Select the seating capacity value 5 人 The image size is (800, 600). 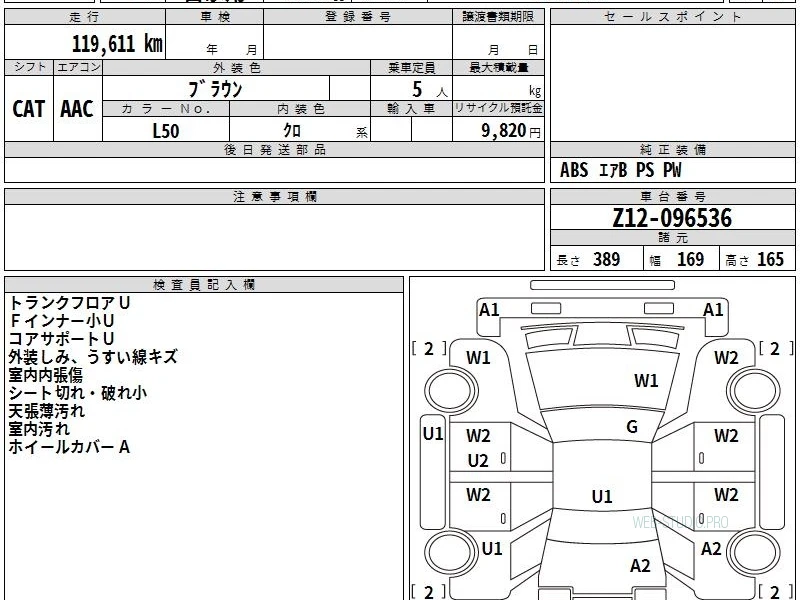[x=430, y=90]
